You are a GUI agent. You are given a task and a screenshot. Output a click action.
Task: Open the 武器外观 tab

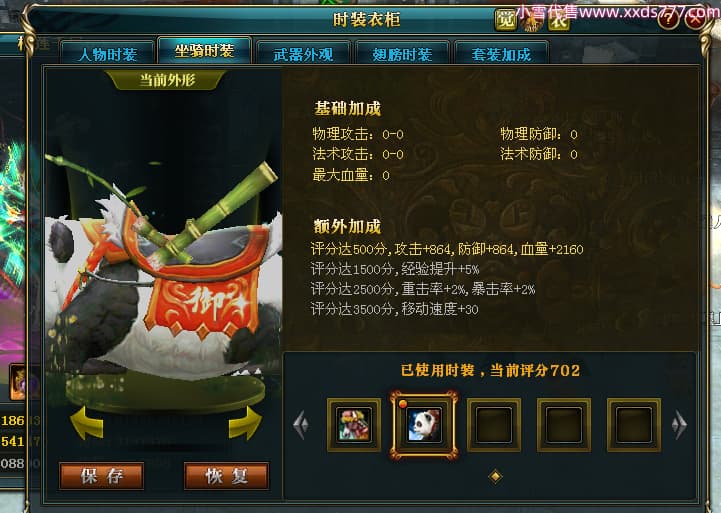coord(303,53)
